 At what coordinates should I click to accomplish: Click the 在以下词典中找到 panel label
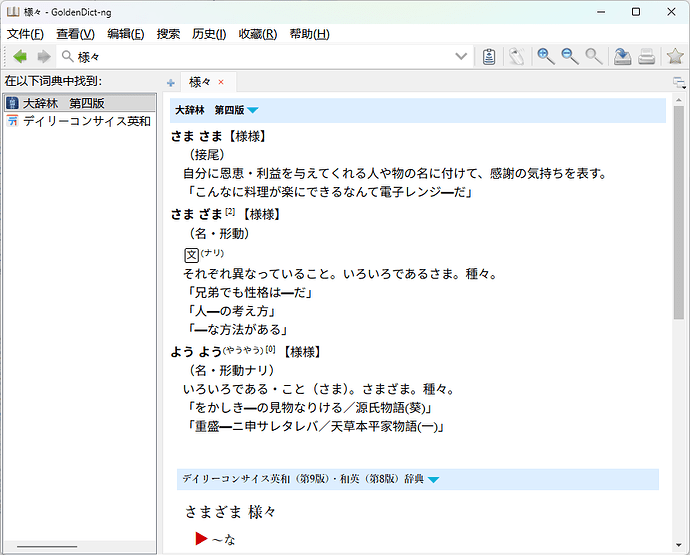(53, 81)
